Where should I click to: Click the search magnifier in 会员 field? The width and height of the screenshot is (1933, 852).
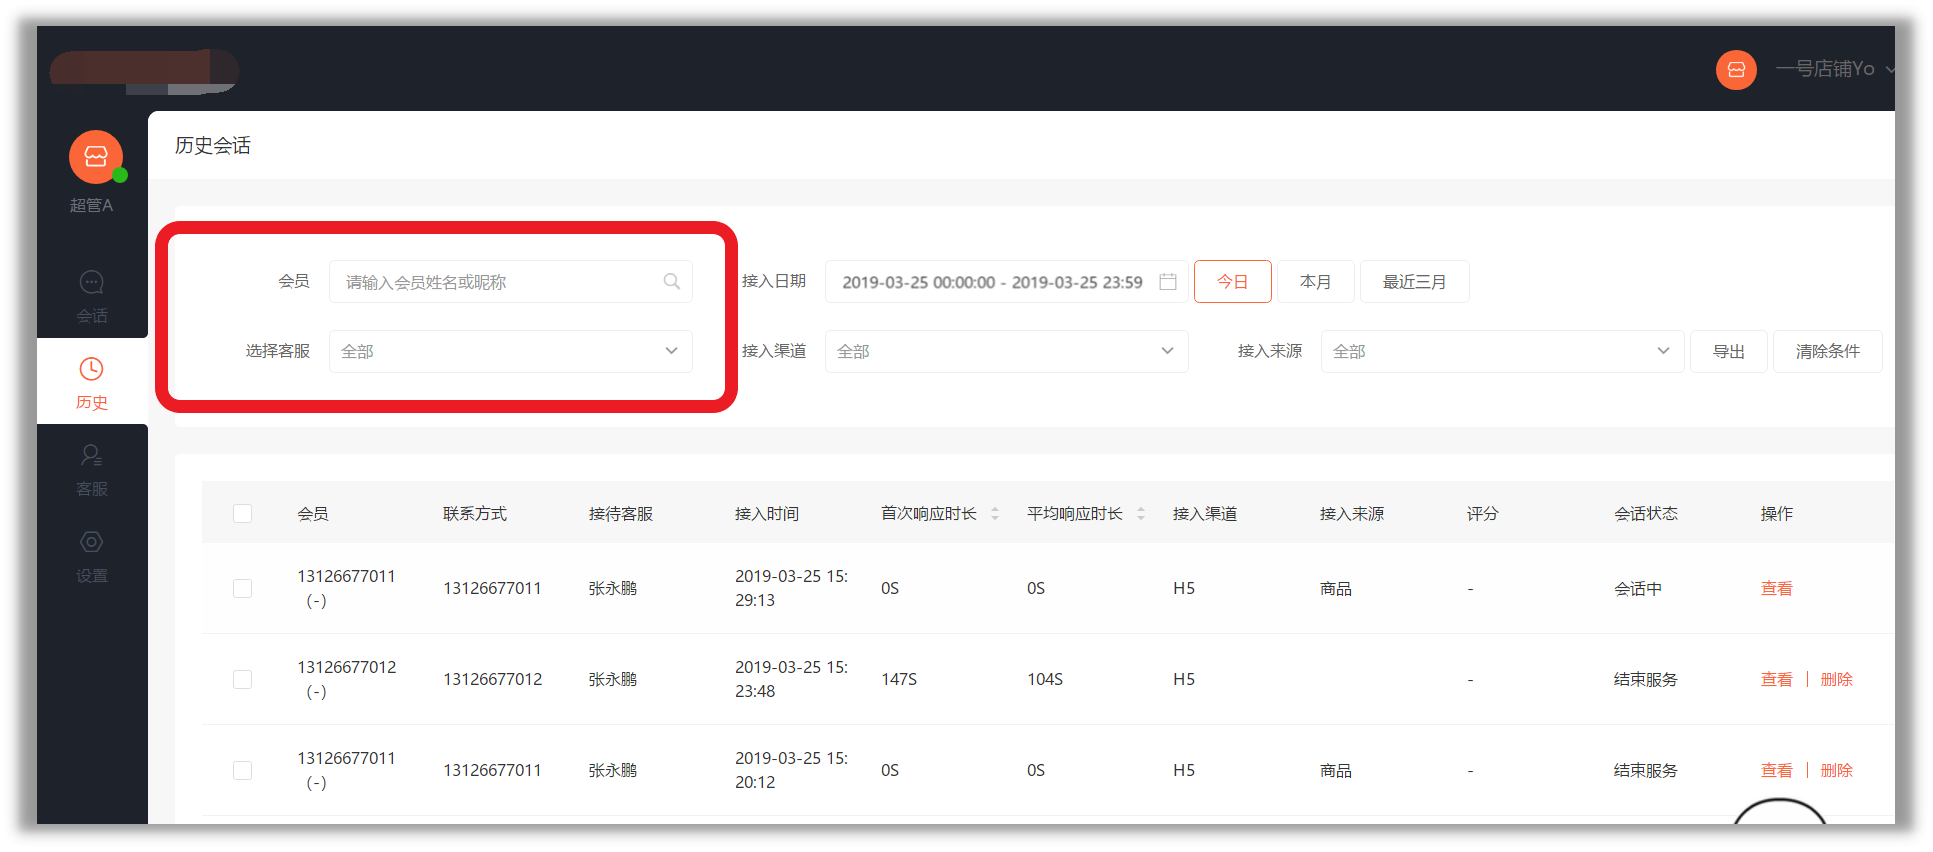672,282
